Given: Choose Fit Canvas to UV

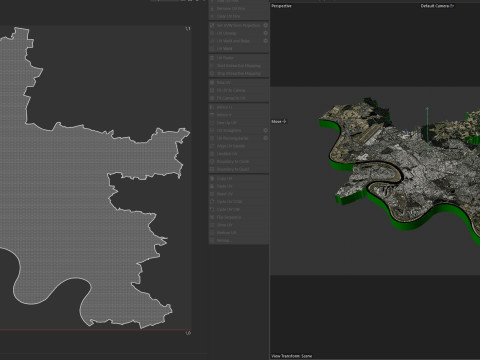Looking at the screenshot, I should [238, 98].
